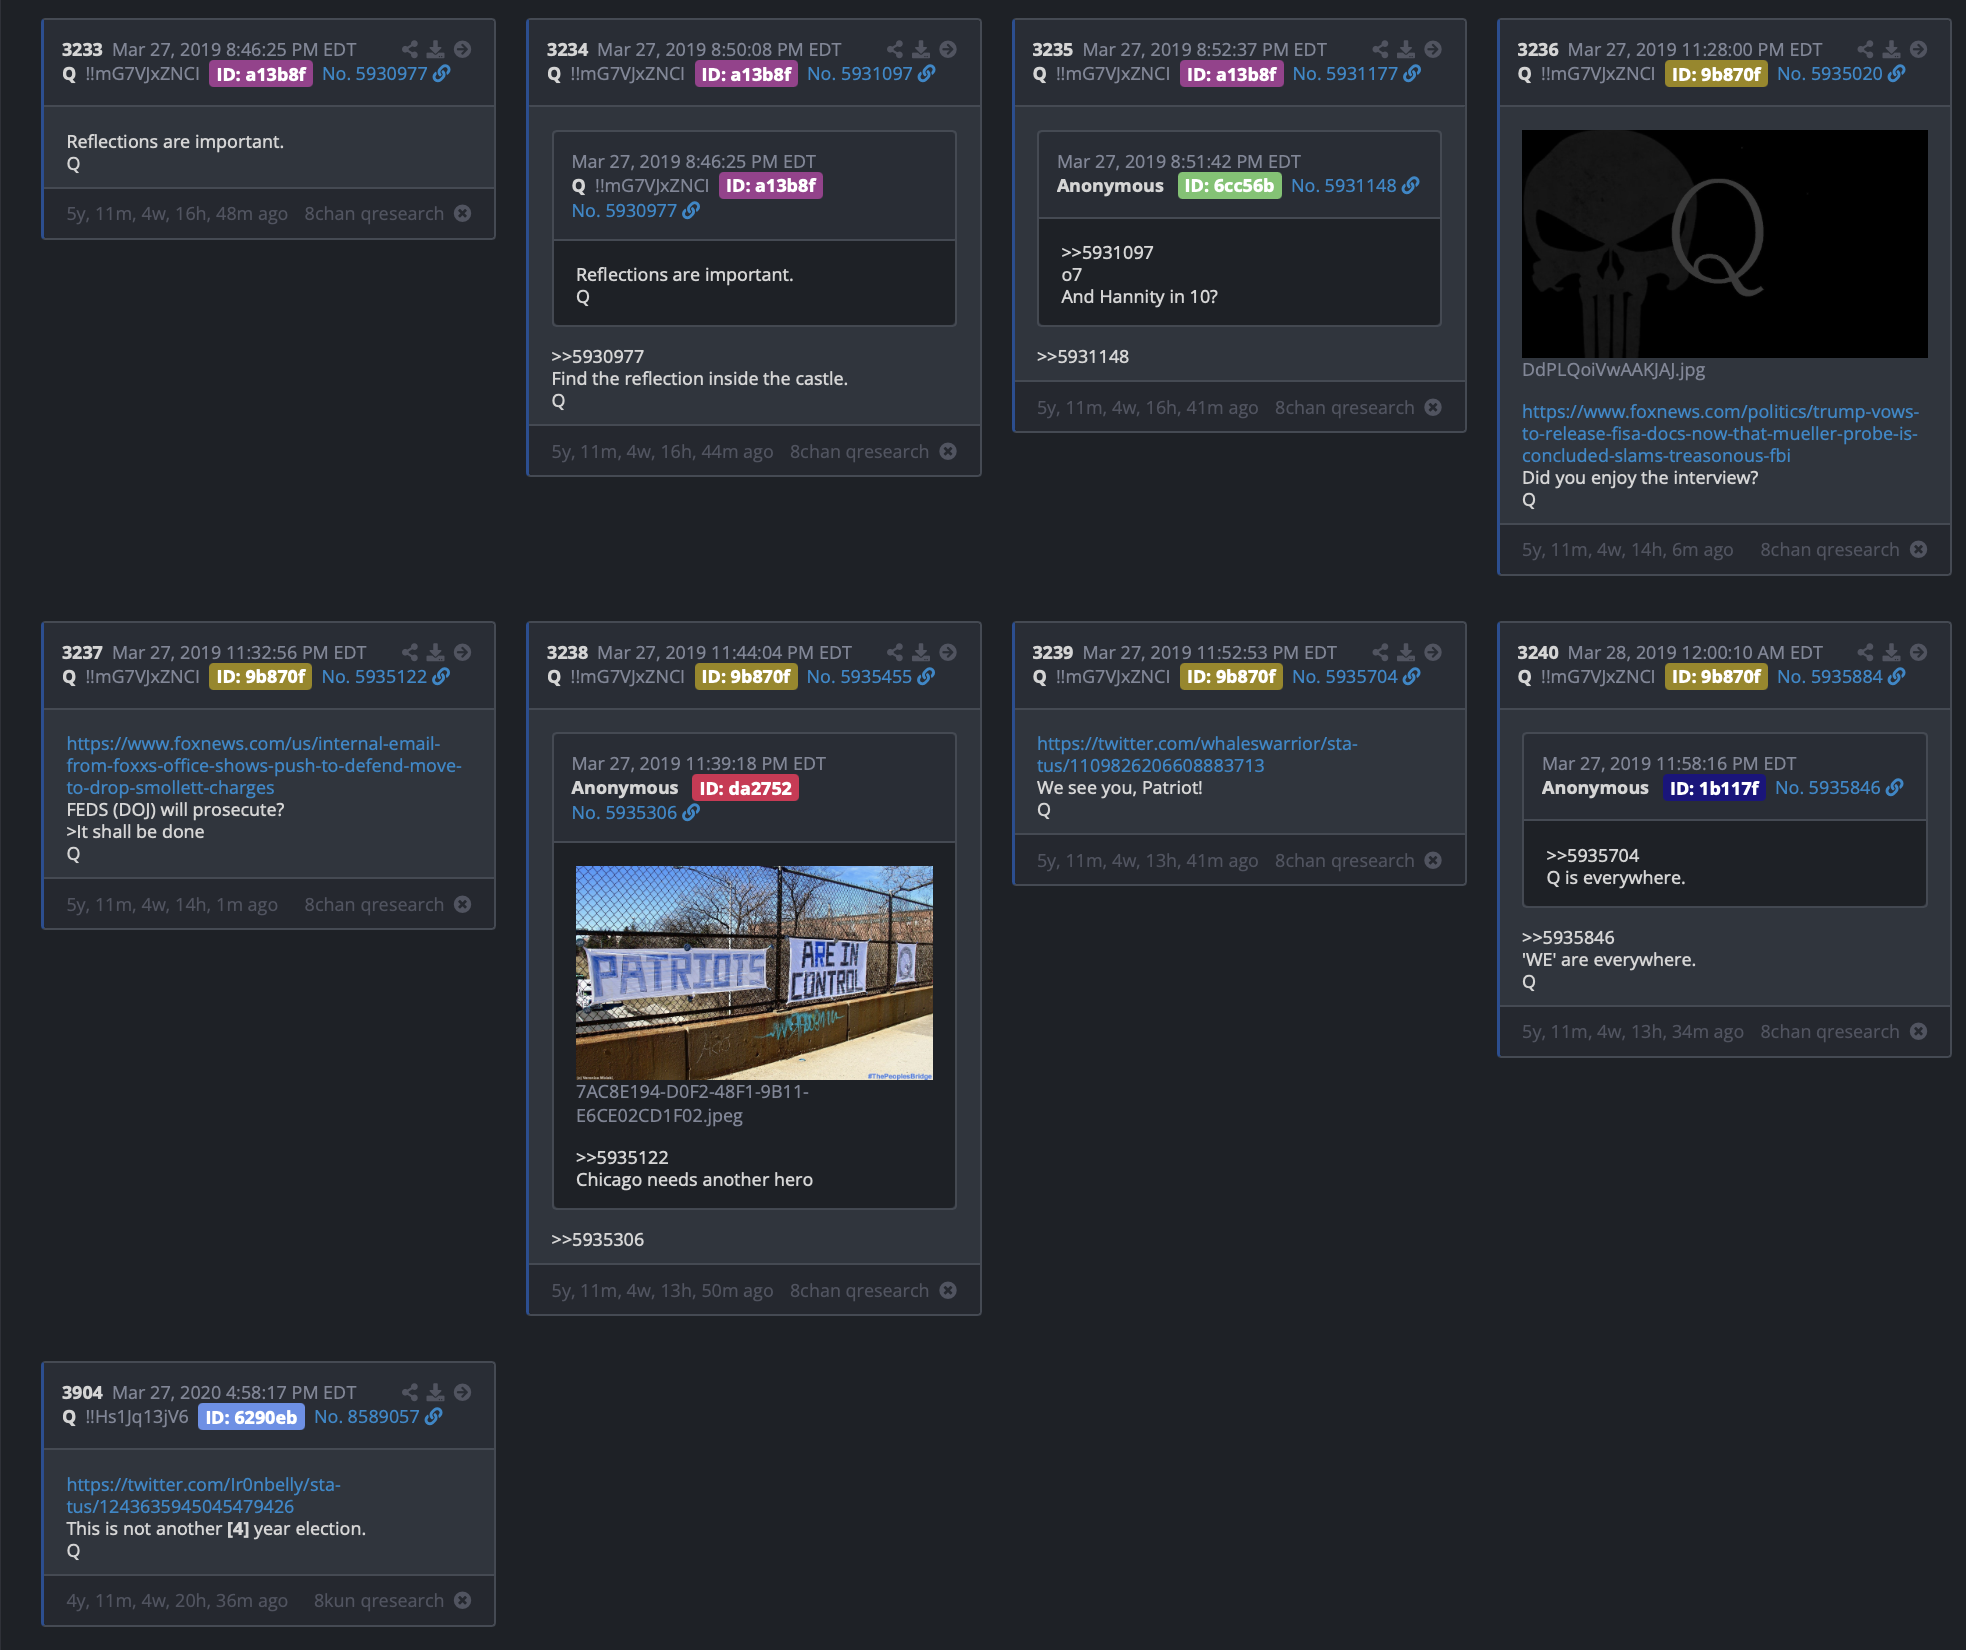Click 8kun qresearch label on post 3904
Screen dimensions: 1966x1650
pos(379,1601)
